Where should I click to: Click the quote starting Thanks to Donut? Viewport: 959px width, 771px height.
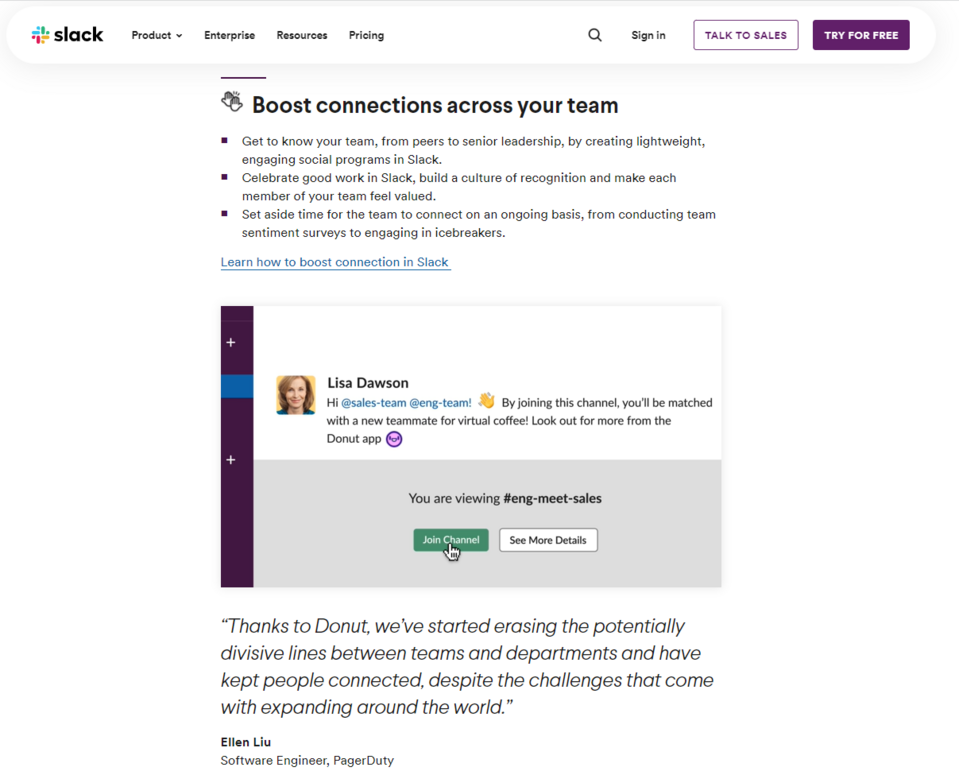point(467,666)
